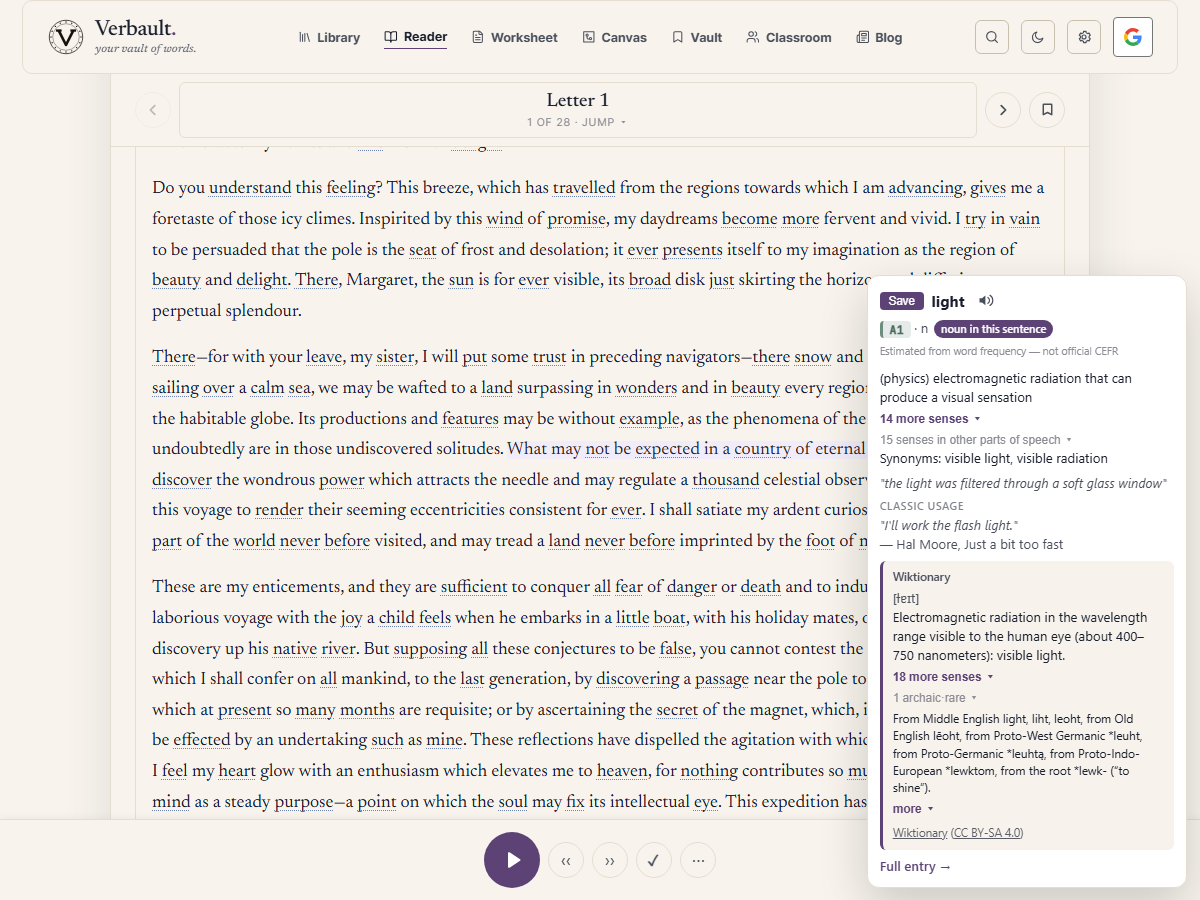Open Full entry link
Viewport: 1200px width, 900px height.
coord(915,867)
